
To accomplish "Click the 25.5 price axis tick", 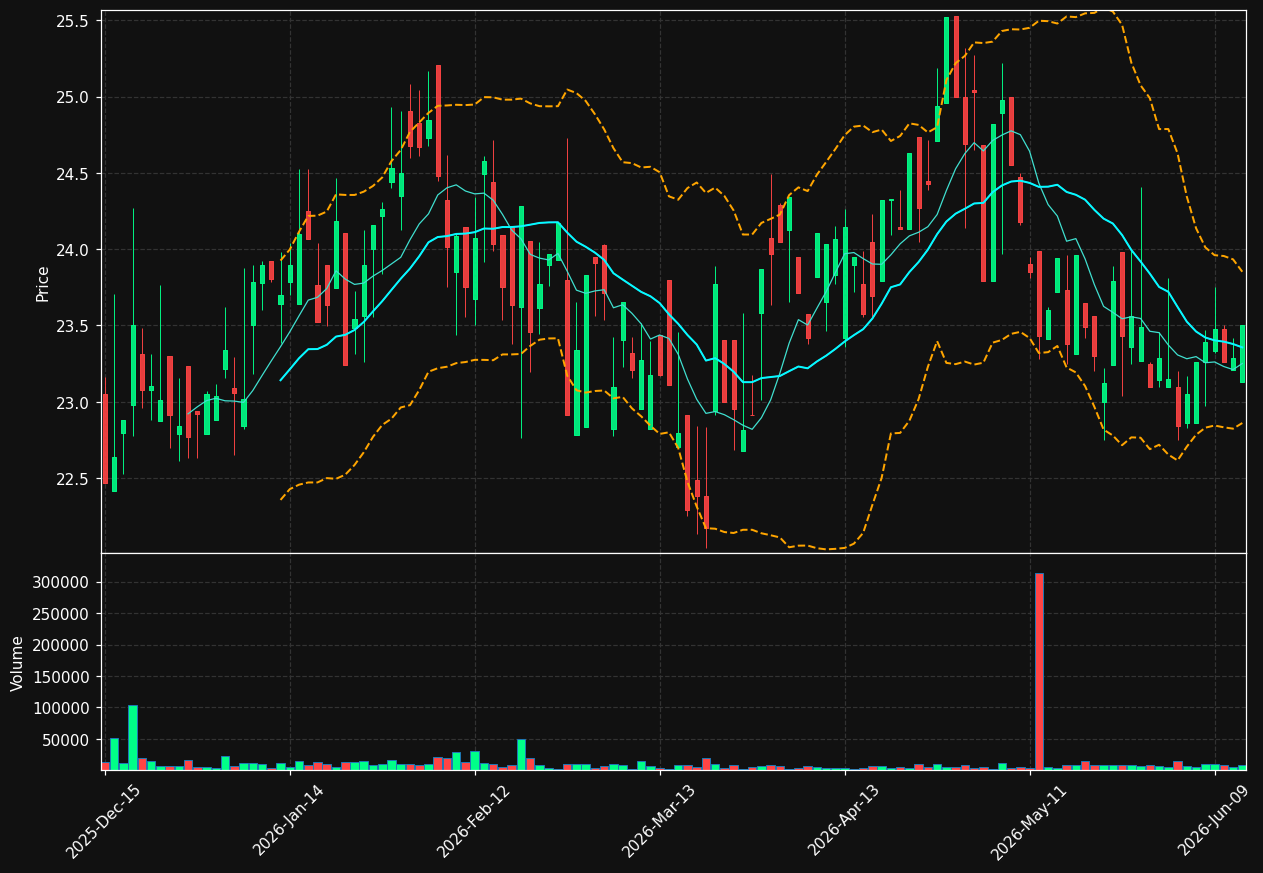I will click(x=73, y=21).
